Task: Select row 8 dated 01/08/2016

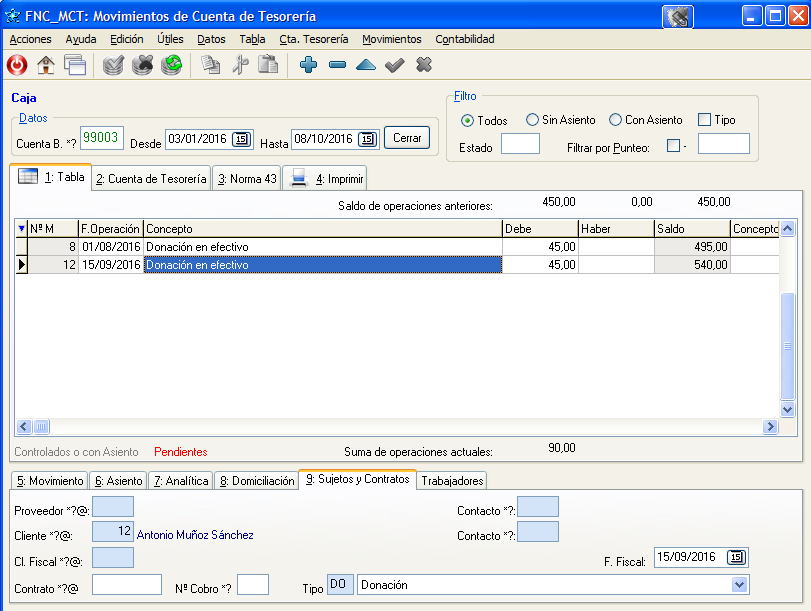Action: click(397, 247)
